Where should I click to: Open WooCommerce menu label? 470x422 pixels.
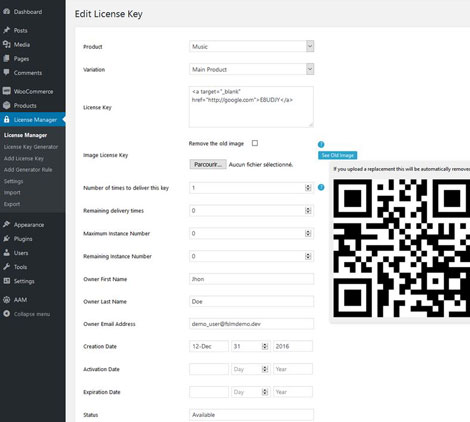[x=33, y=91]
